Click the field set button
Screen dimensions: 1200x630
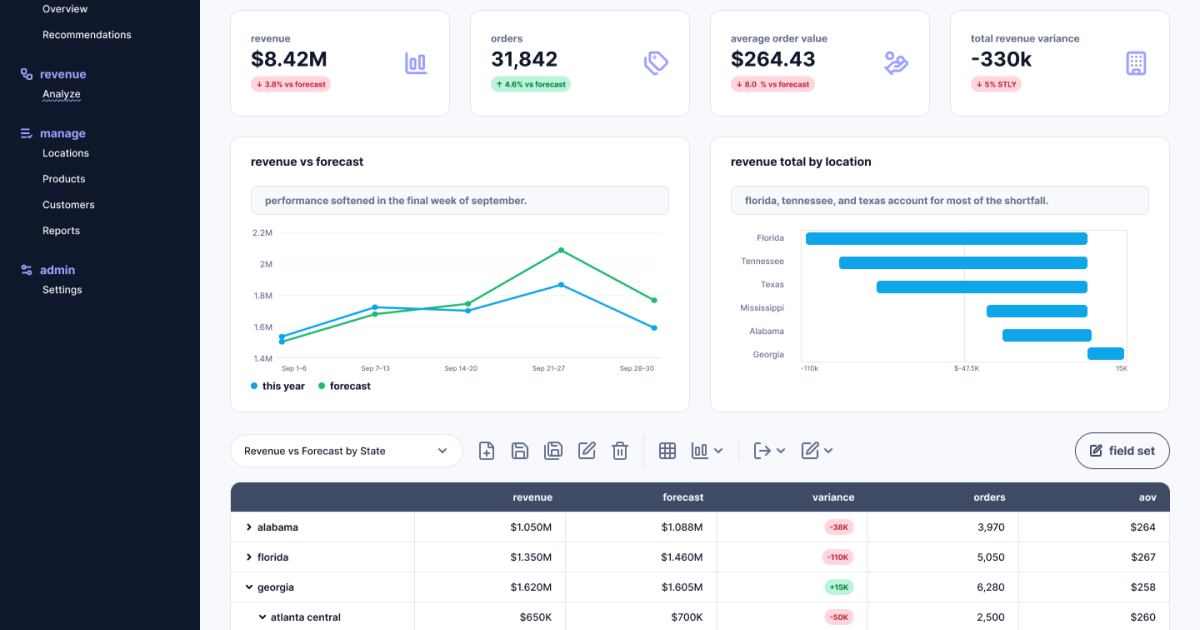pyautogui.click(x=1122, y=451)
